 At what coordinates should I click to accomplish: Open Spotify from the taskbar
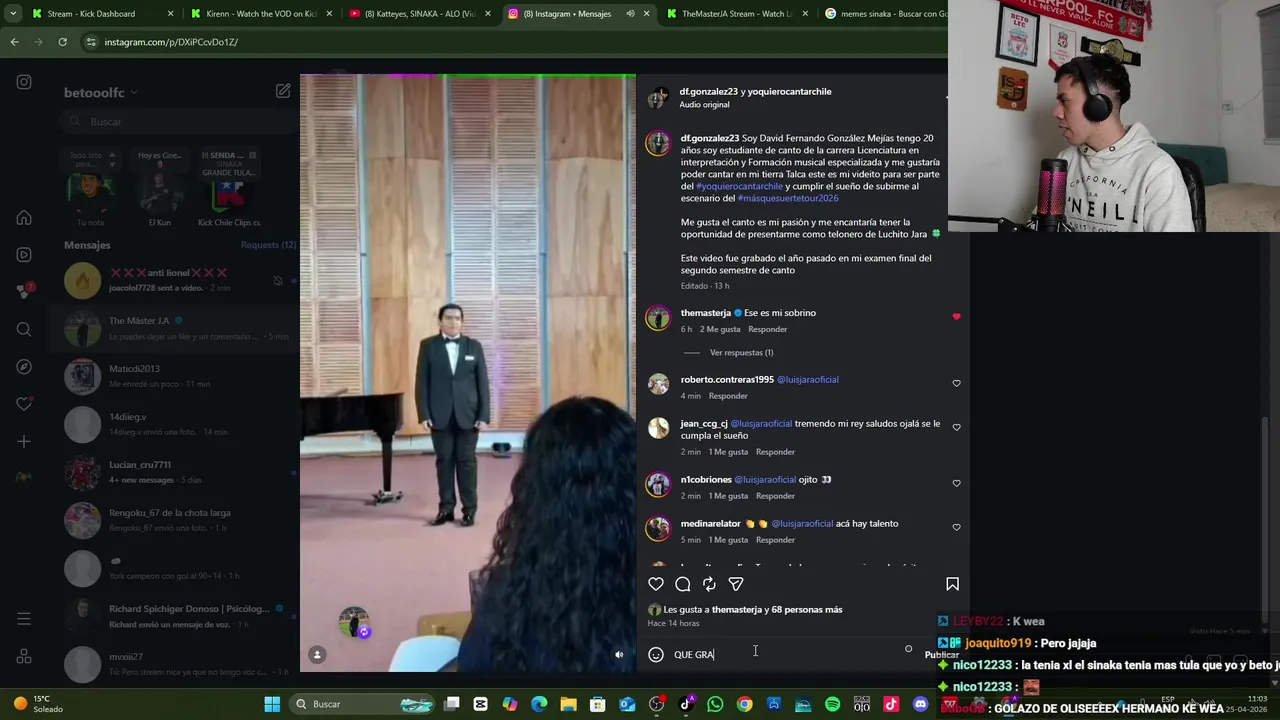coord(833,704)
